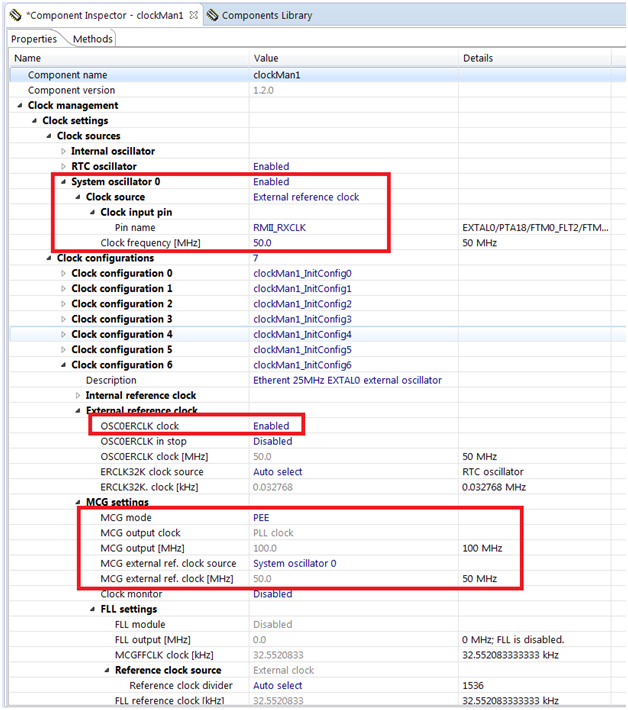Expand Clock configuration 1
Viewport: 628px width, 710px height.
(63, 289)
